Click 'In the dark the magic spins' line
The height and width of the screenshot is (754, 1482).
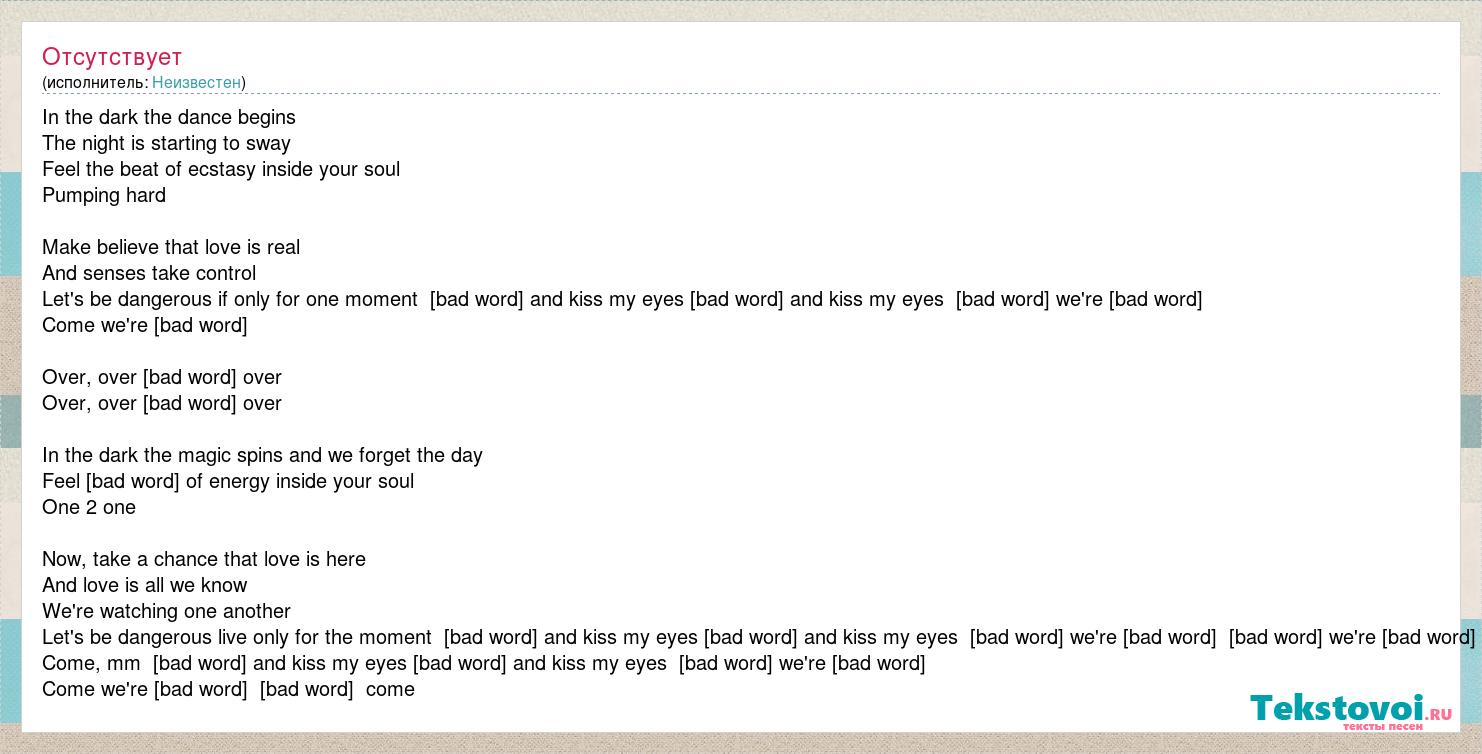tap(262, 455)
